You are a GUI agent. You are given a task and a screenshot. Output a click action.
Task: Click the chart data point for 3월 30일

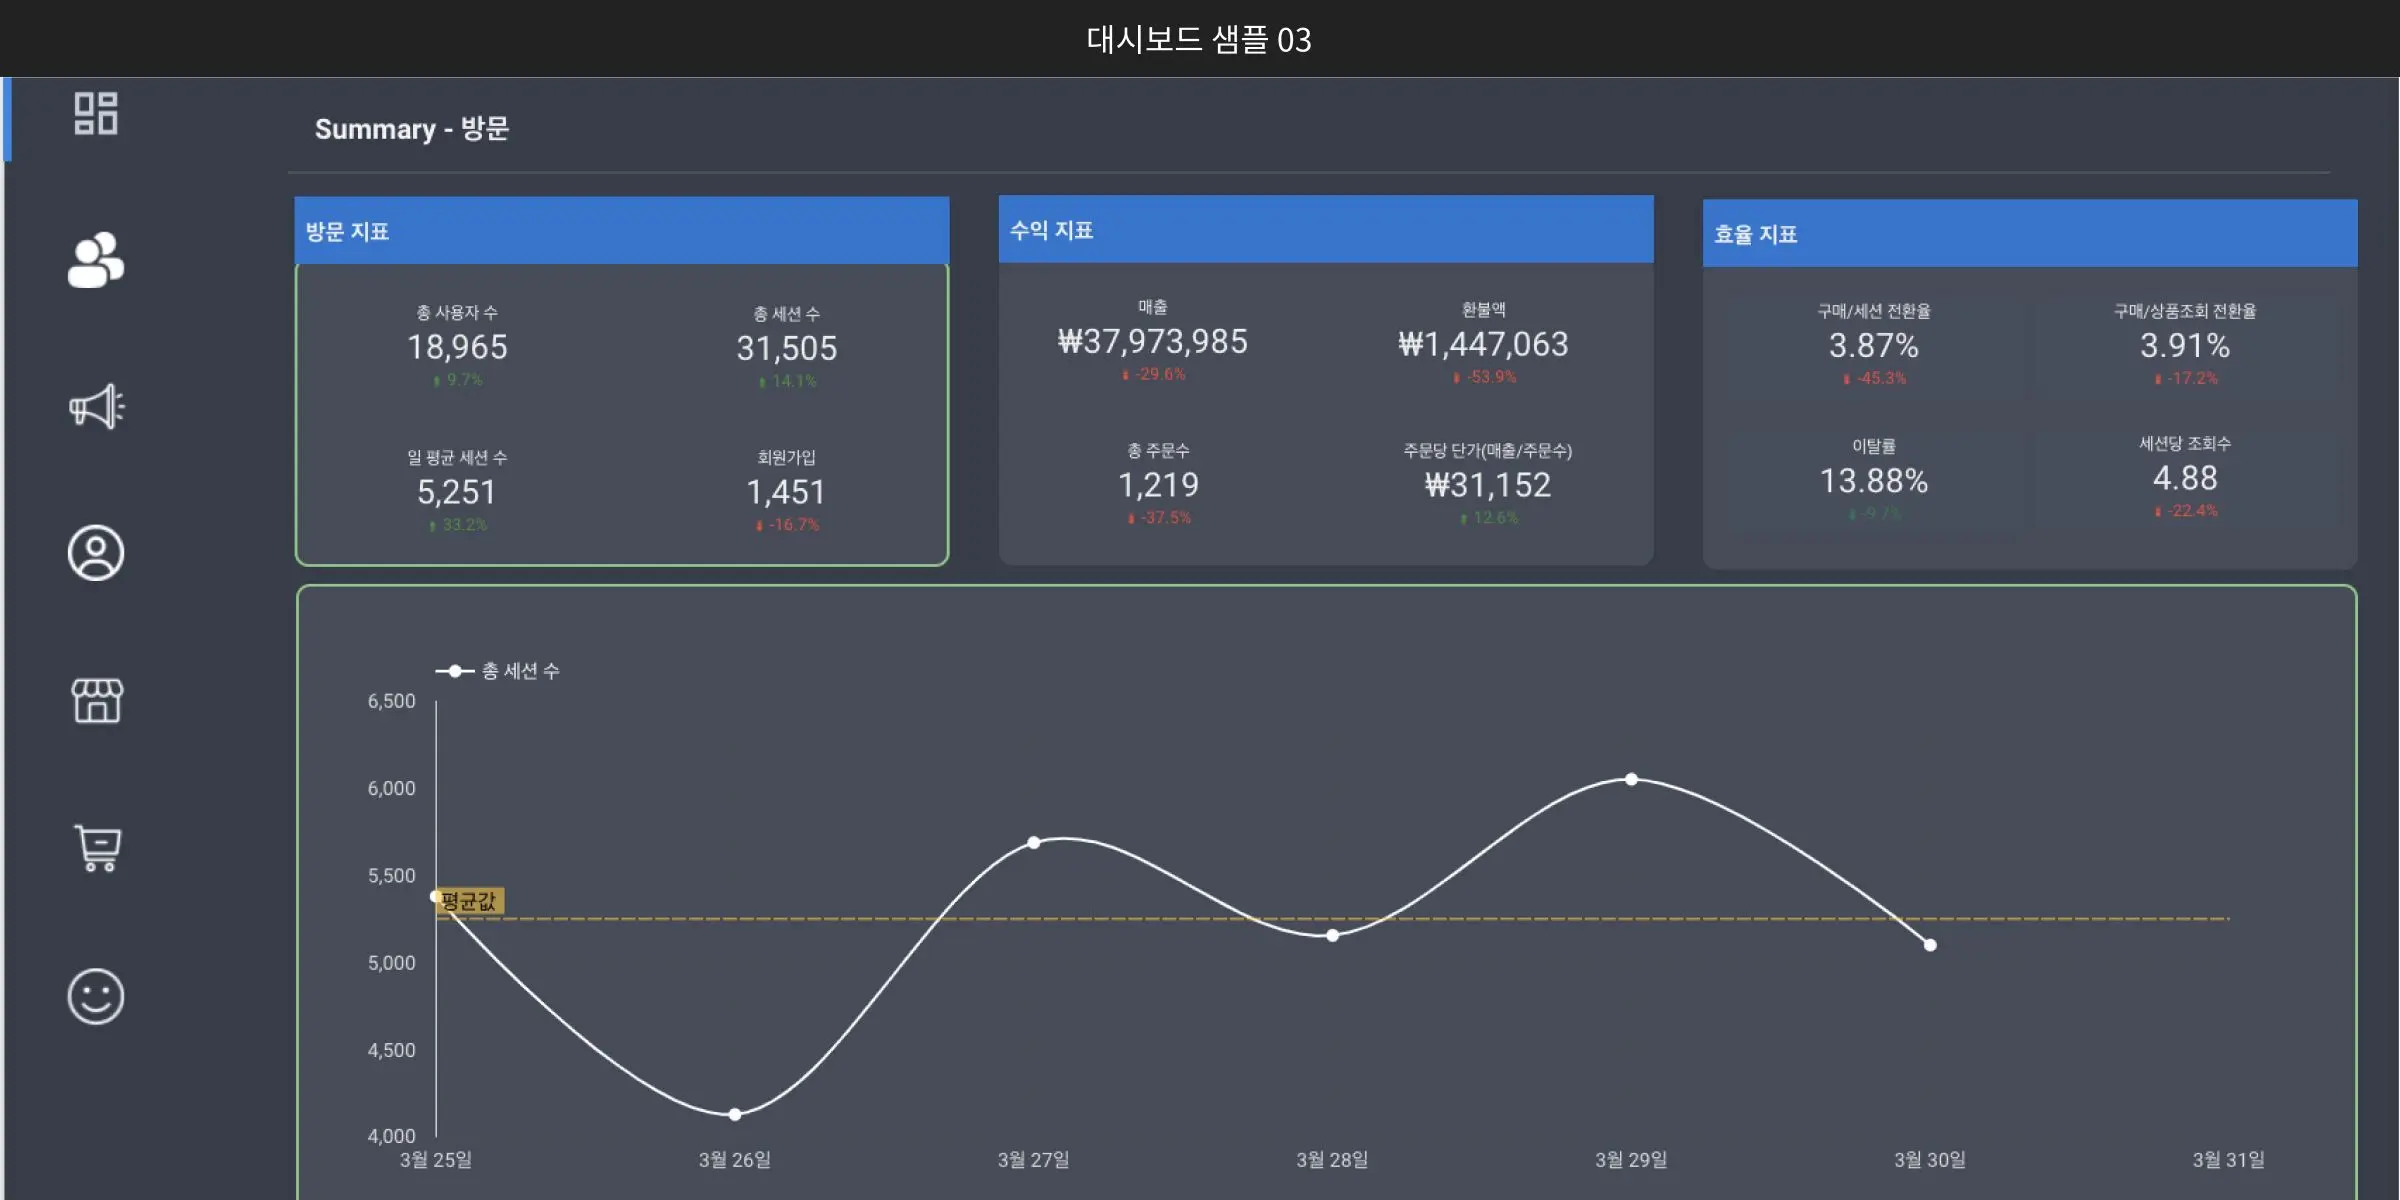1930,945
